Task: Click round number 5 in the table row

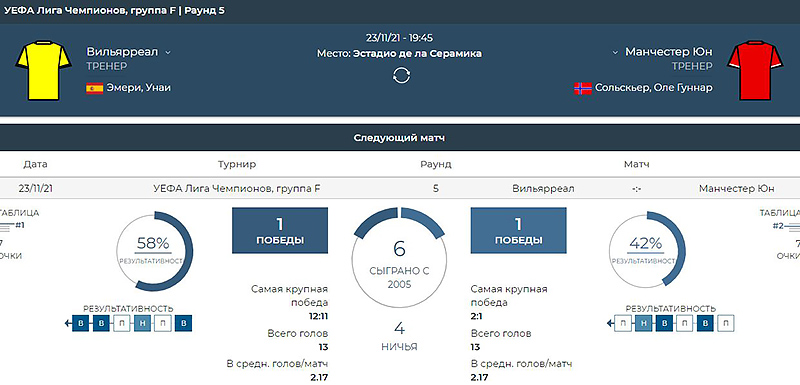Action: point(436,189)
